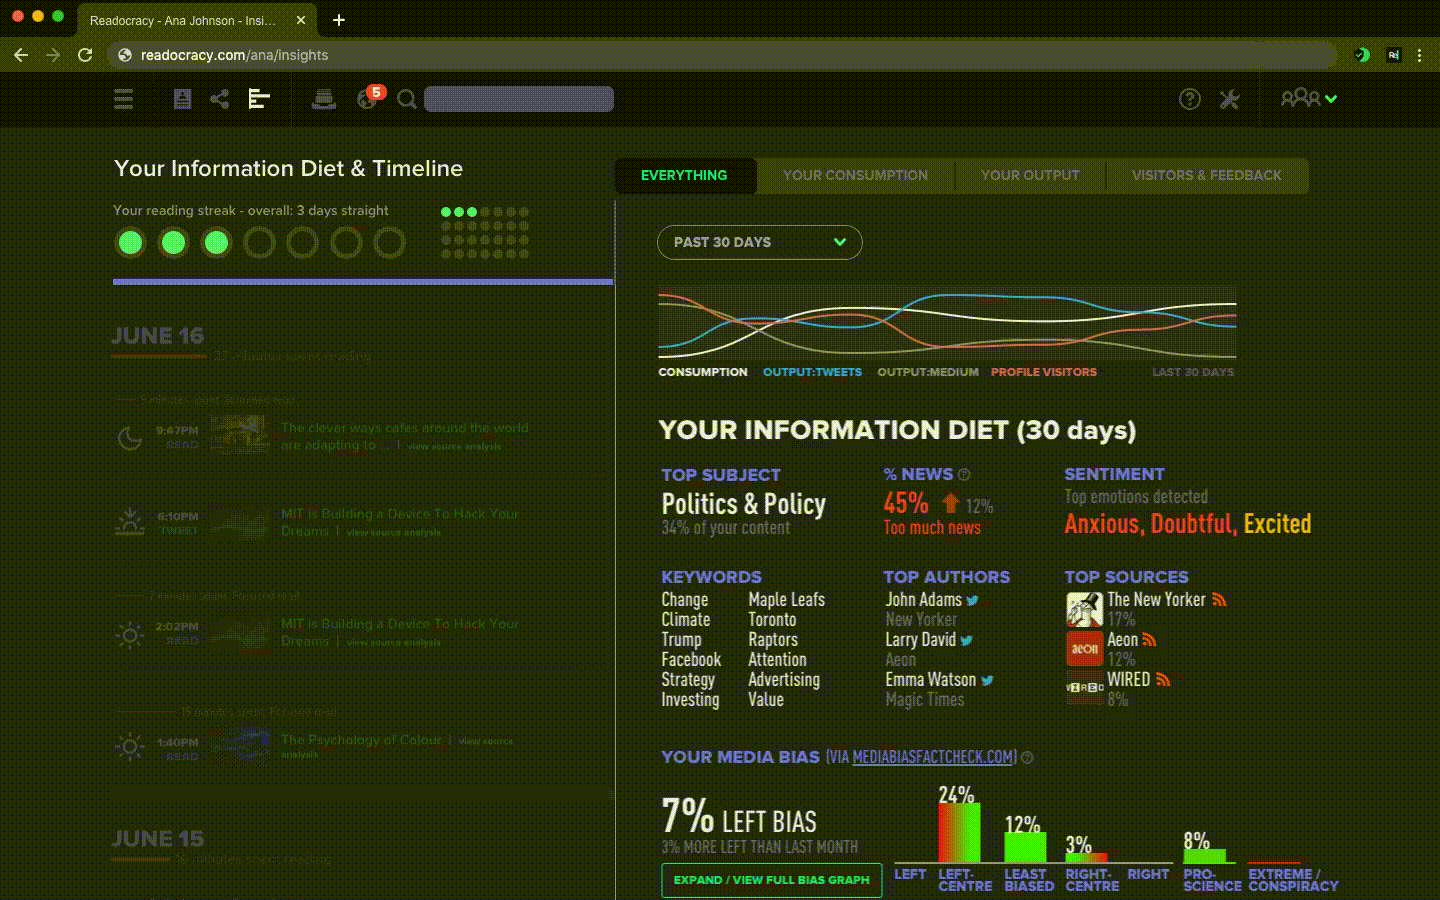Click 'Politics & Policy' top subject
1440x900 pixels.
tap(743, 504)
